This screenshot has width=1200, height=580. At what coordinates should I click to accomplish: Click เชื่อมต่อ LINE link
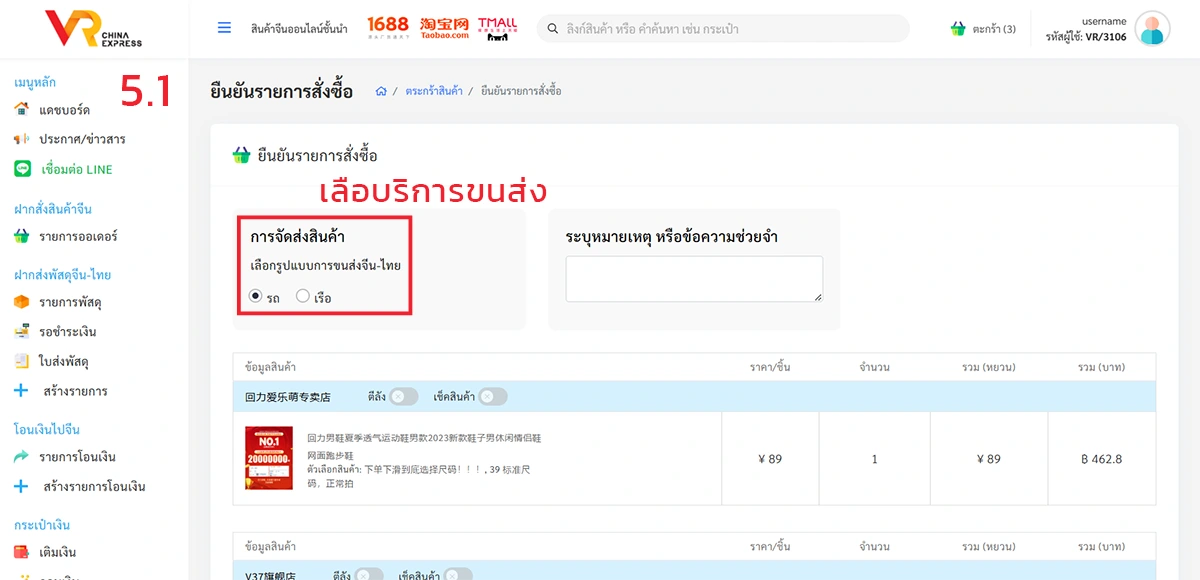77,169
